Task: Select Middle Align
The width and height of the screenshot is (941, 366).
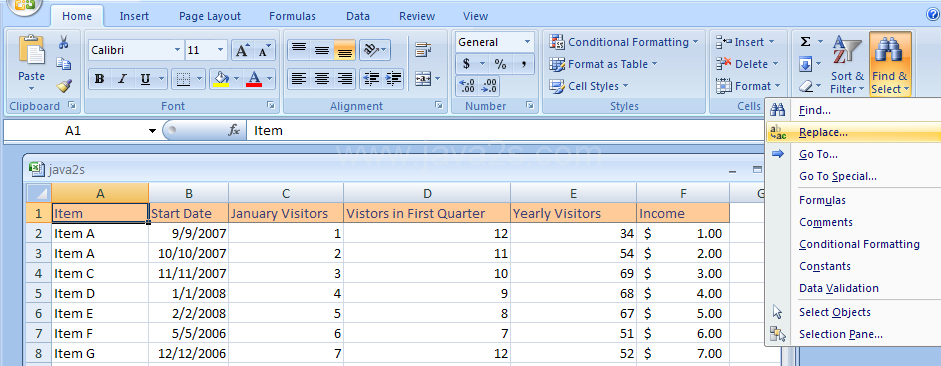Action: (x=322, y=50)
